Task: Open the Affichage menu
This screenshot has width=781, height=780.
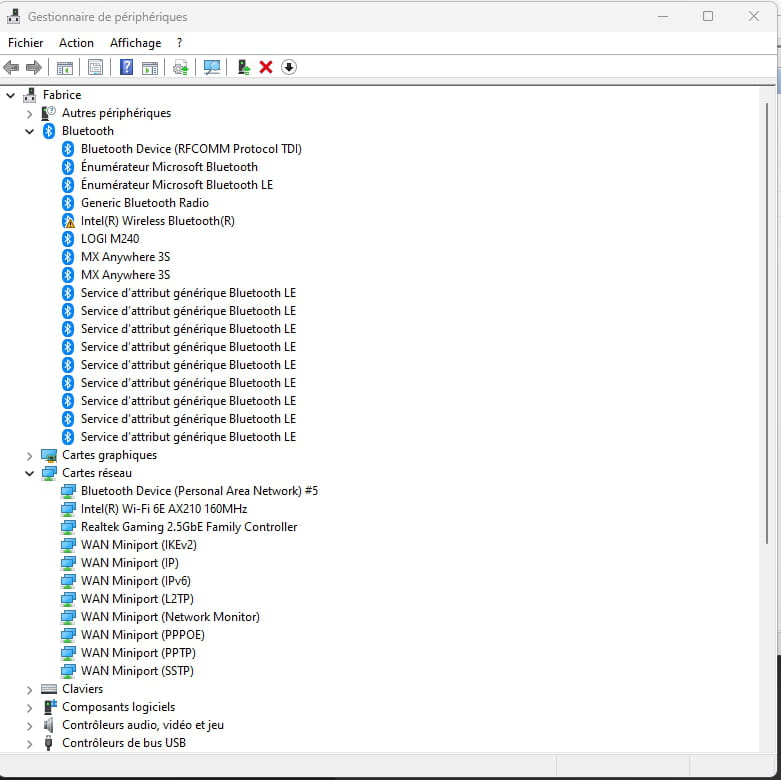Action: 135,43
